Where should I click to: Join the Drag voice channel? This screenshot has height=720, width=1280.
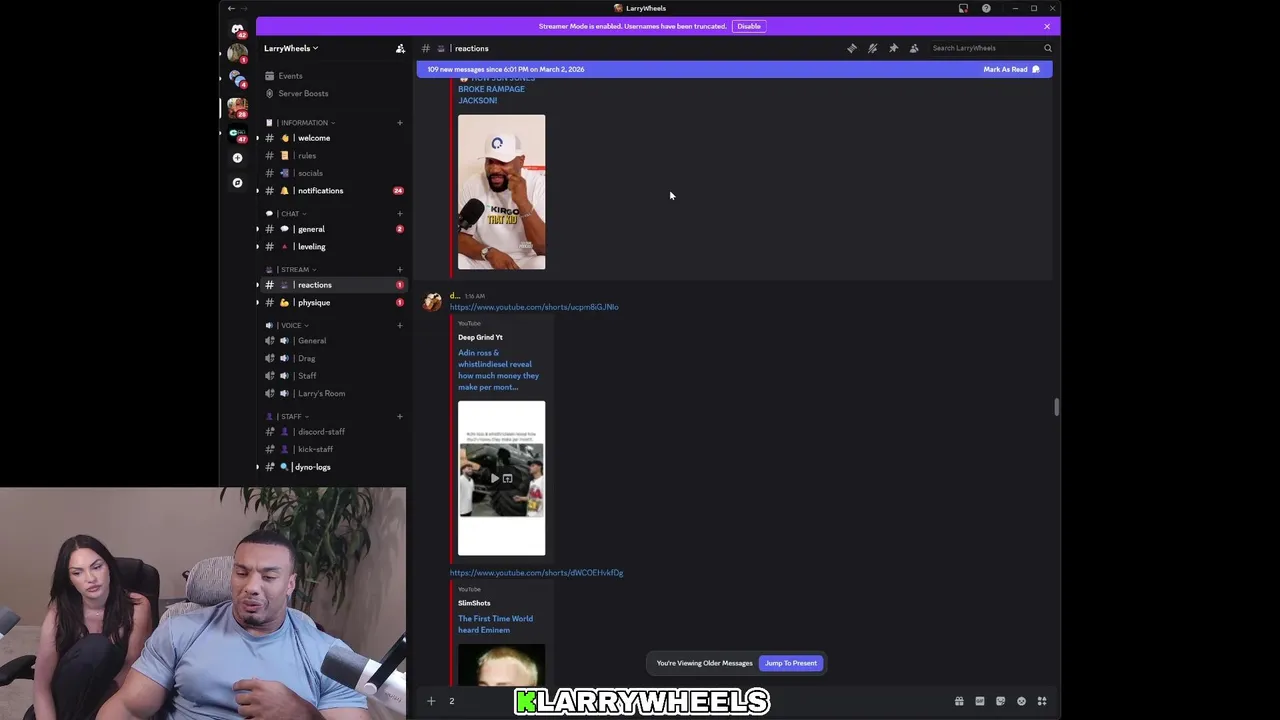point(333,358)
